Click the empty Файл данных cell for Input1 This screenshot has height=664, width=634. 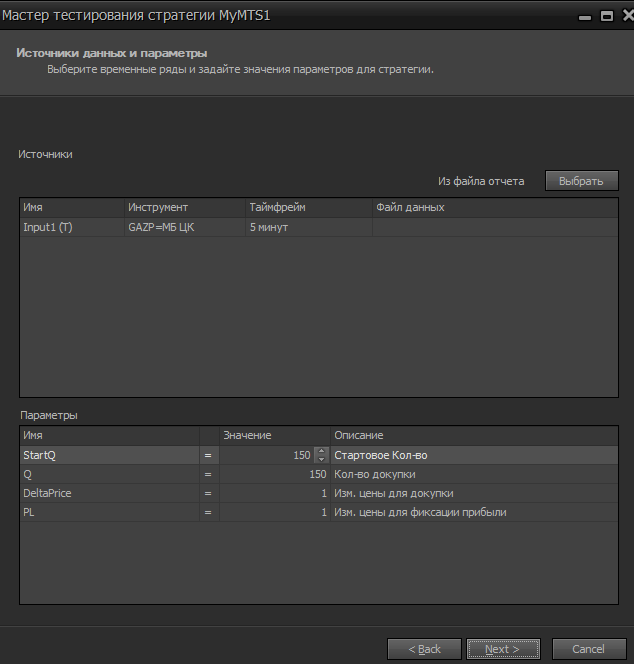point(495,227)
